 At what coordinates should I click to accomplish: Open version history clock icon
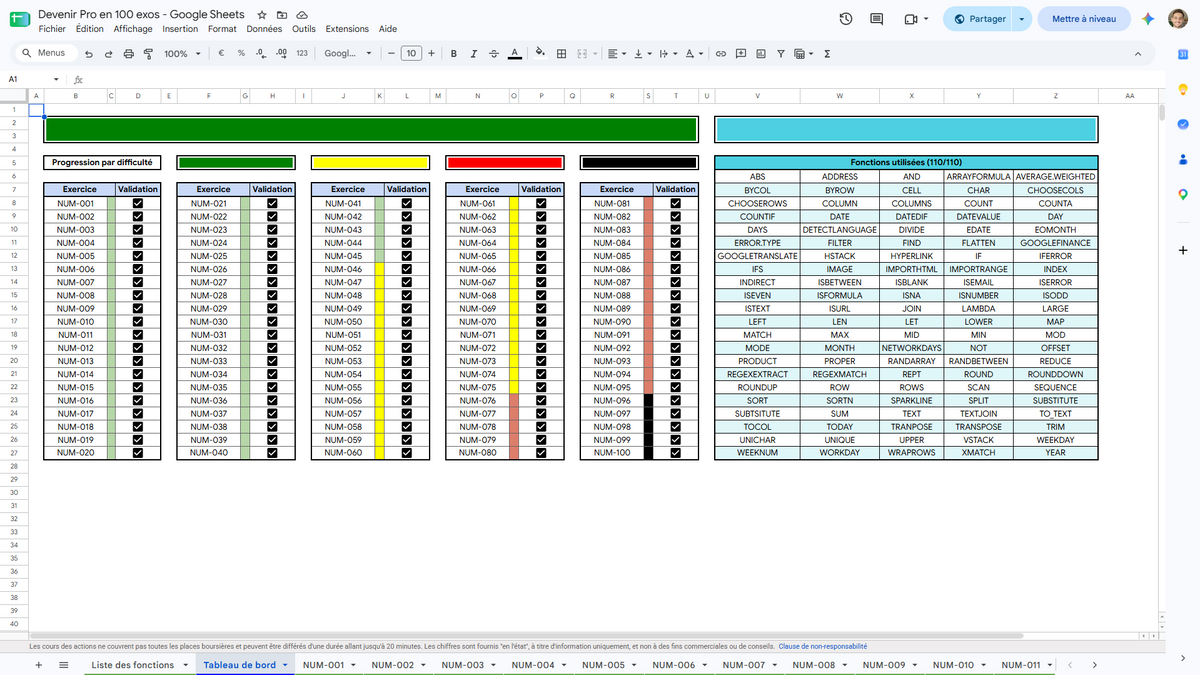pos(846,19)
